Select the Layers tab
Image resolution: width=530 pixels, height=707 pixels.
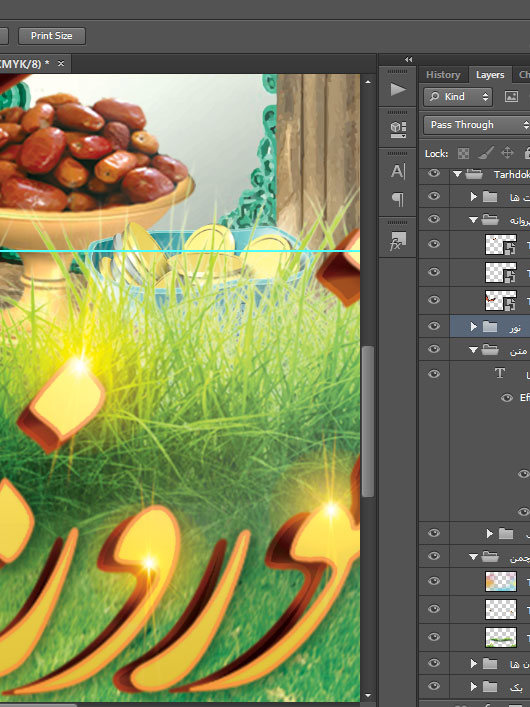pos(490,75)
